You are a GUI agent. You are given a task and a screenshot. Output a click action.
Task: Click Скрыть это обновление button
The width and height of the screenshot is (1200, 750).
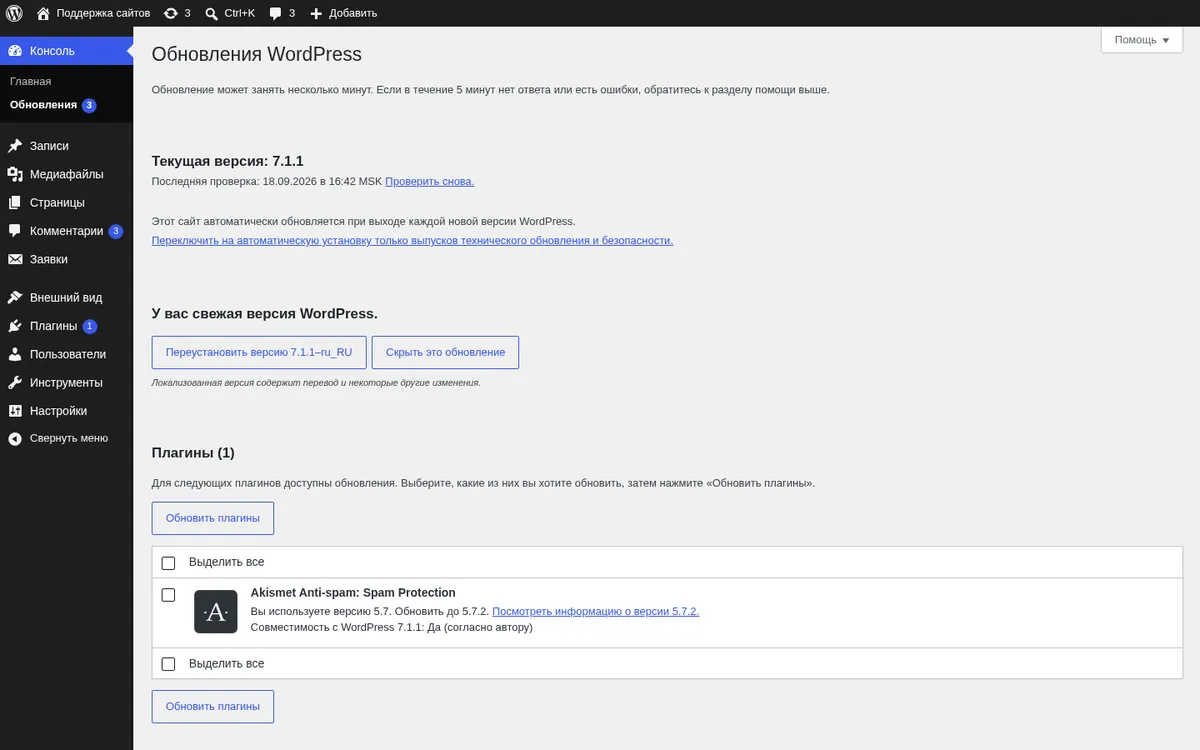(x=445, y=353)
